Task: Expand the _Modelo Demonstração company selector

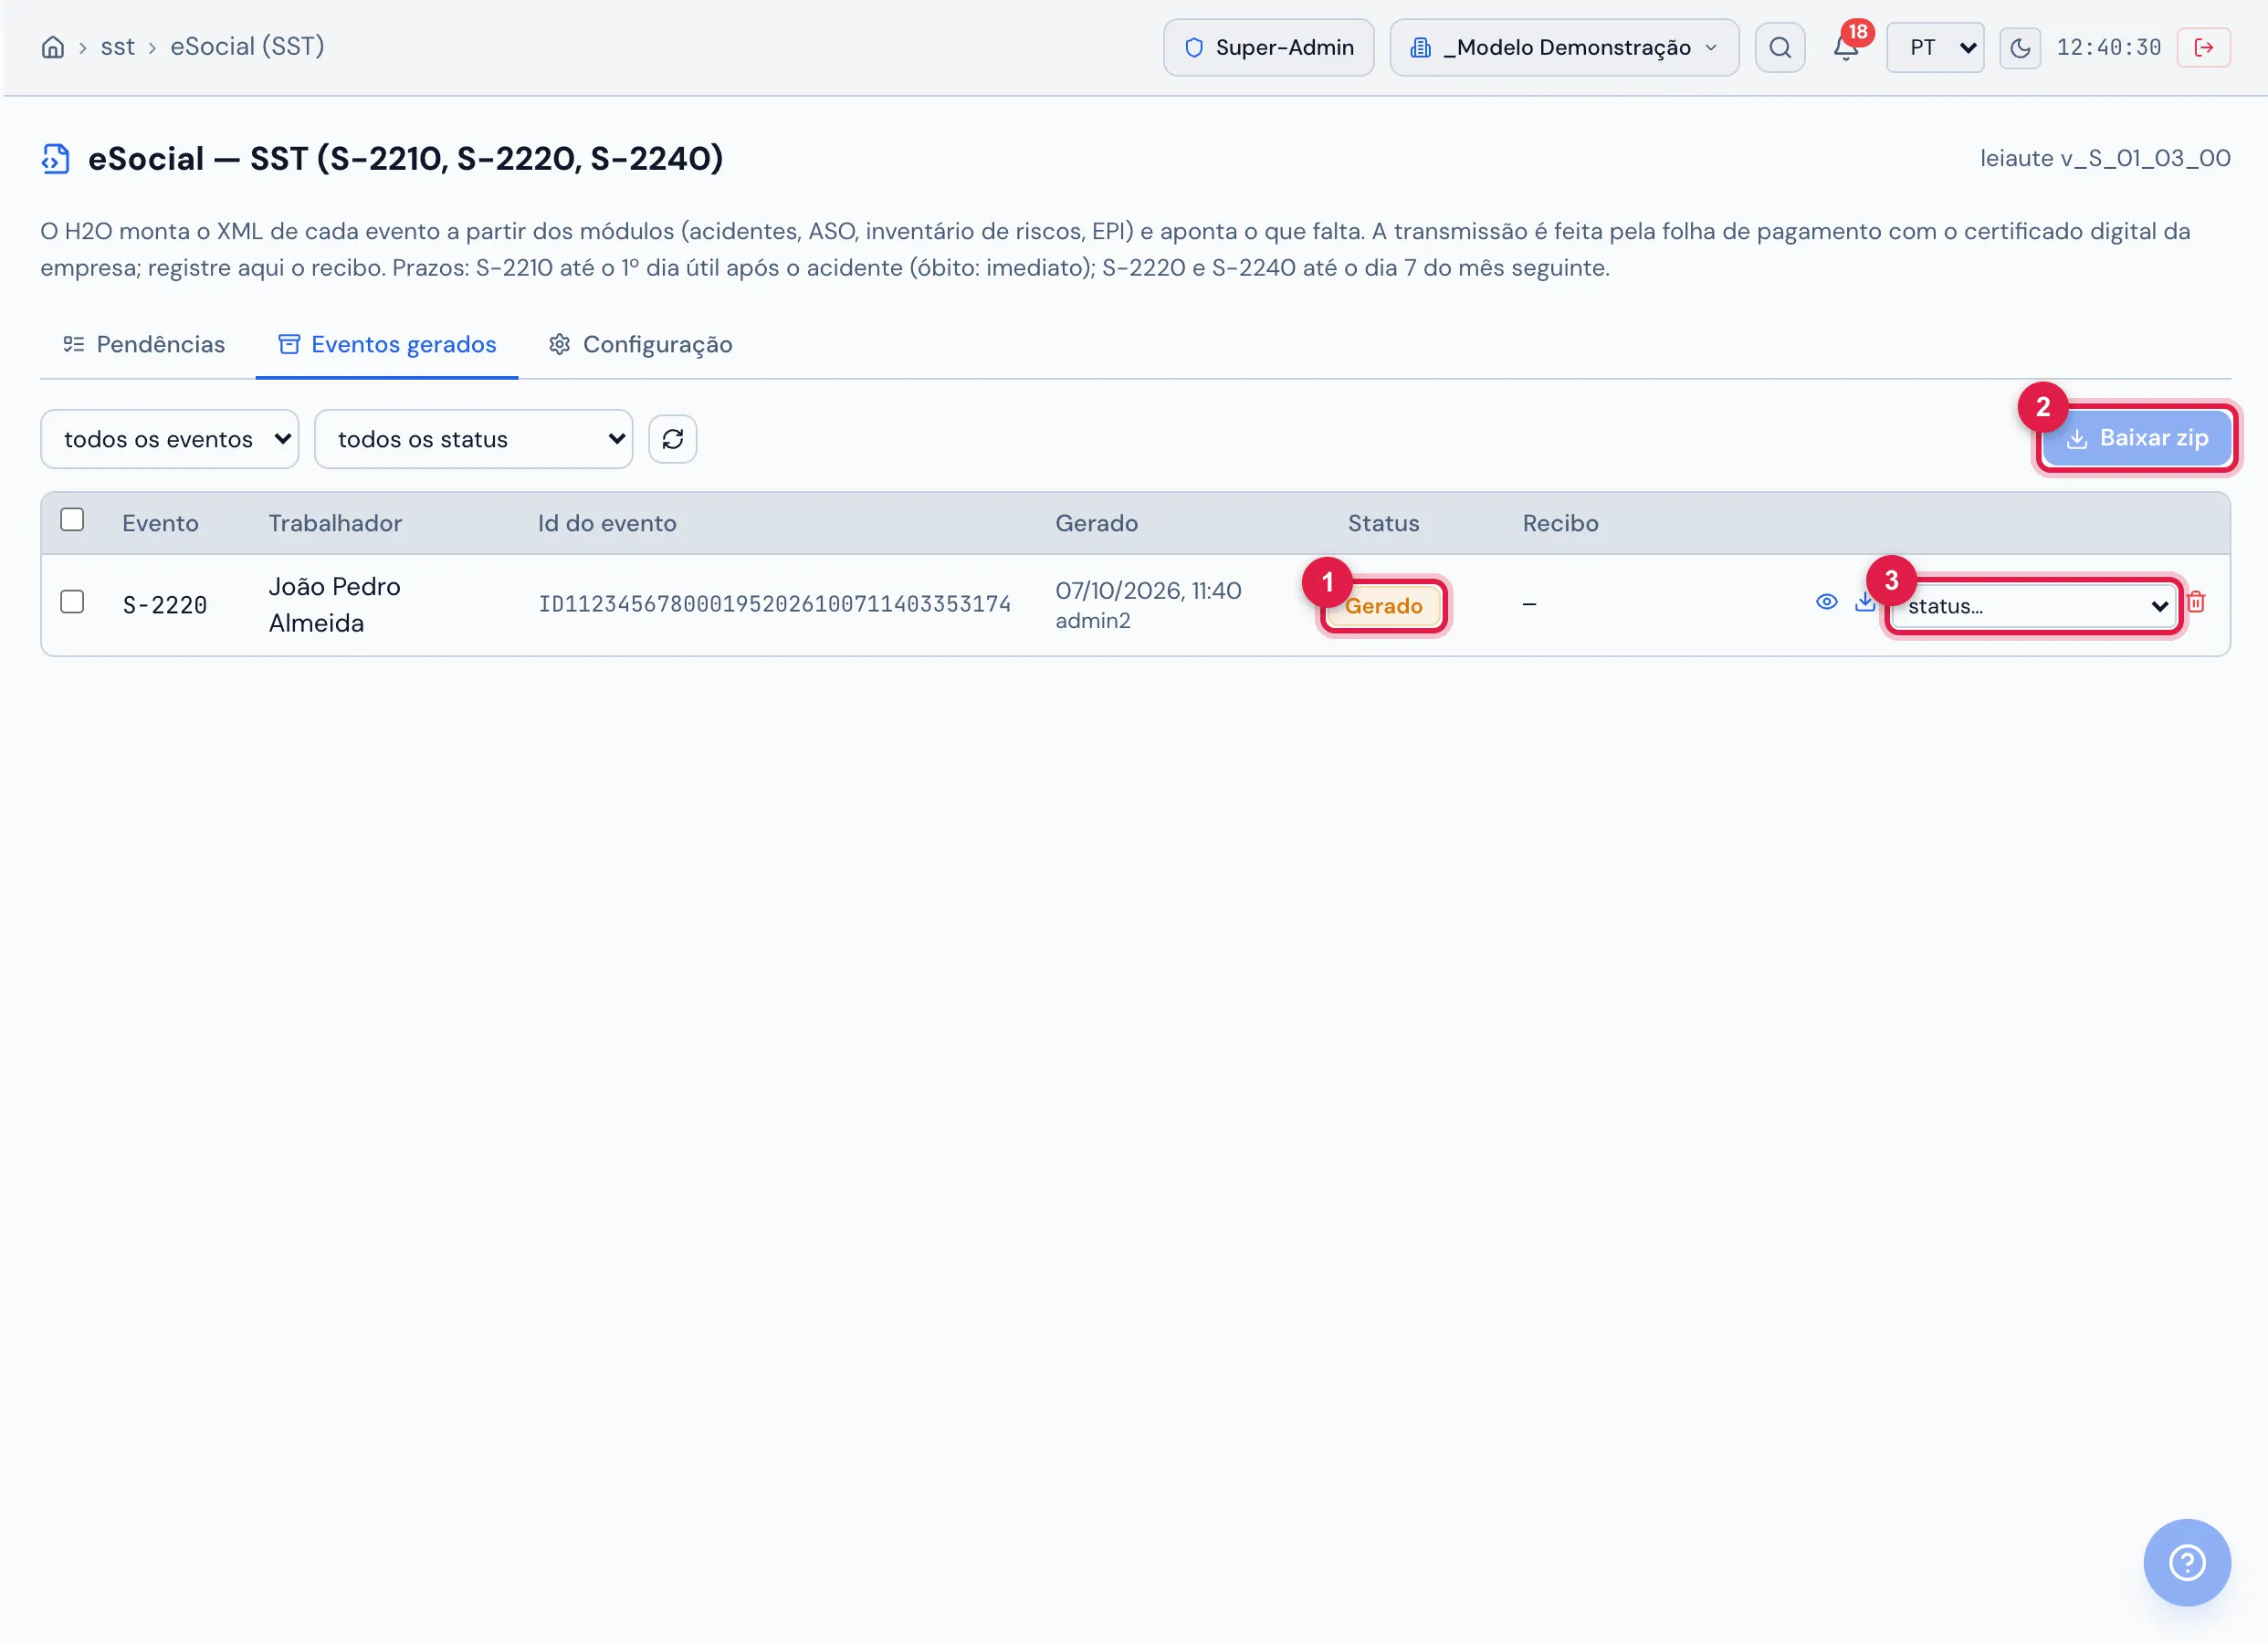Action: pyautogui.click(x=1564, y=48)
